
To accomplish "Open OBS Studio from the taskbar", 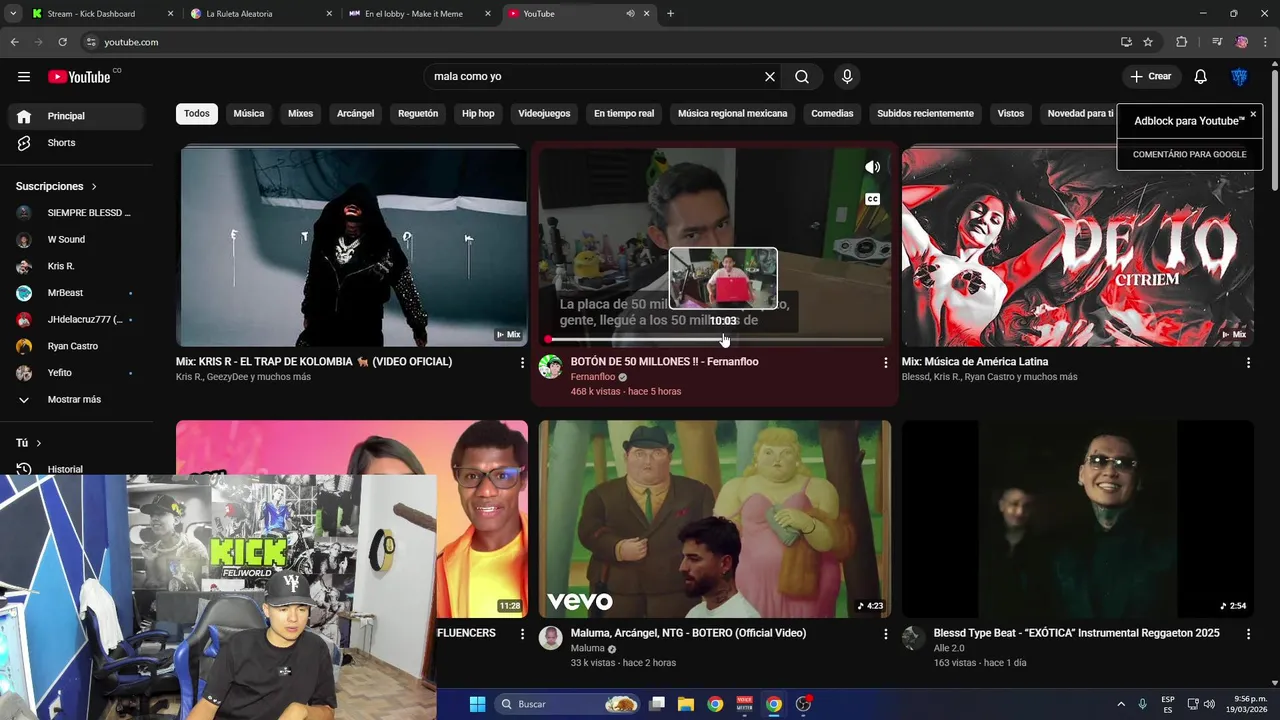I will click(x=803, y=704).
